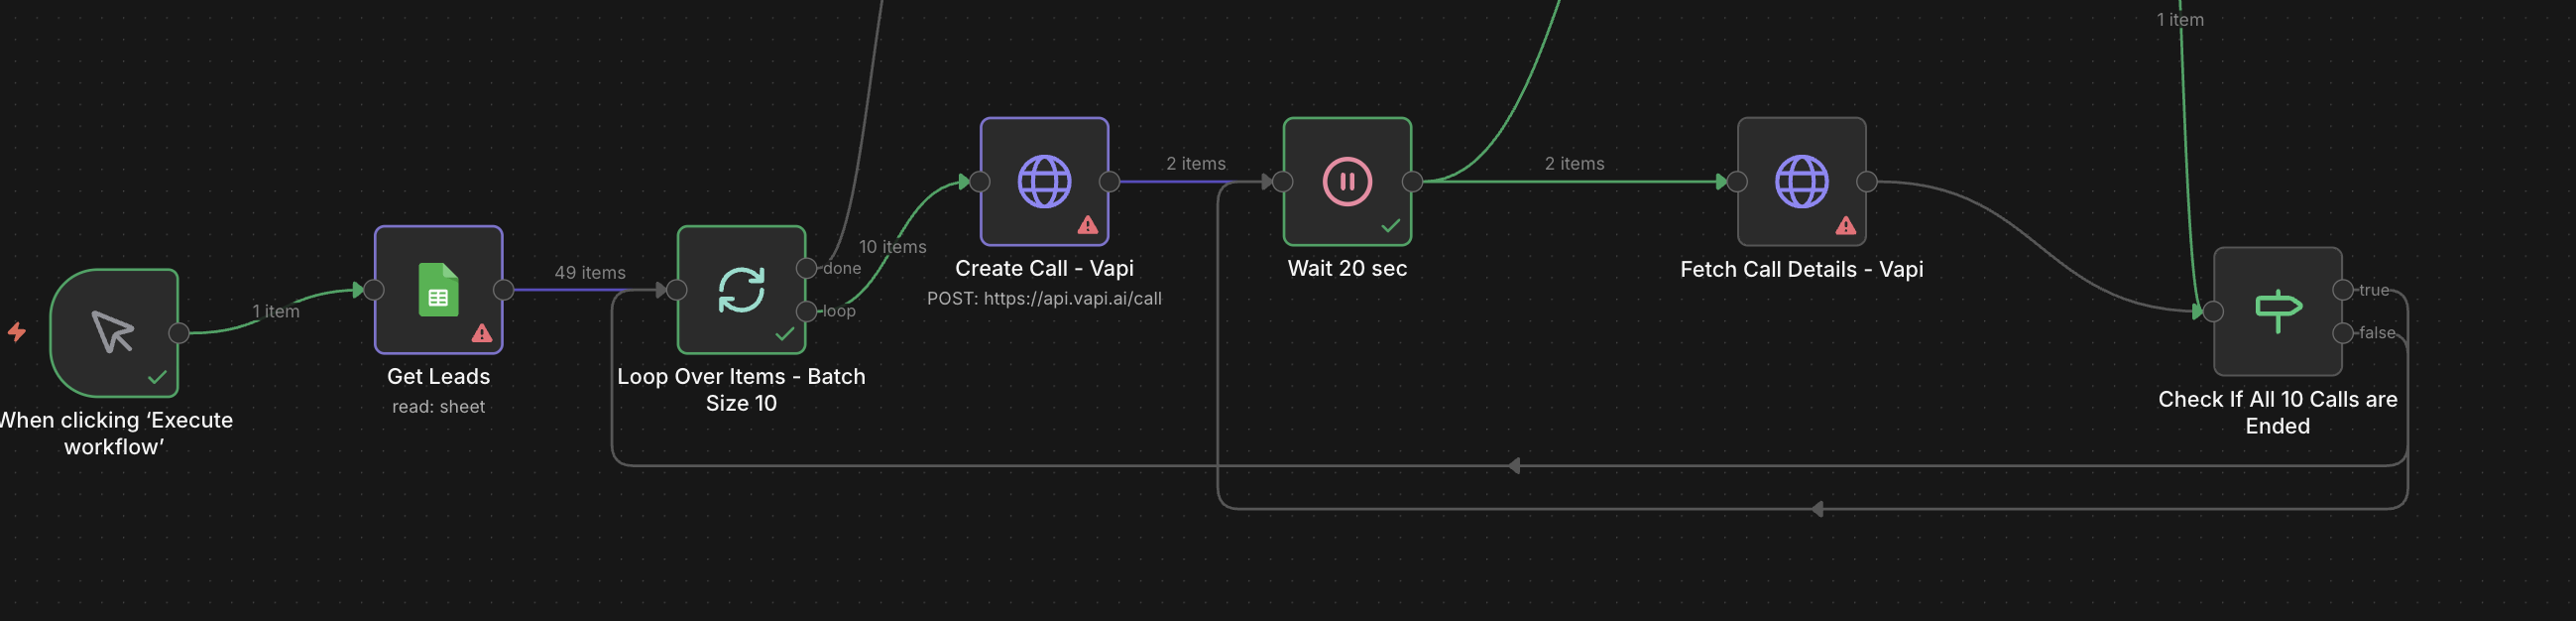Click the 'false' output connector of the If node

[x=2342, y=333]
